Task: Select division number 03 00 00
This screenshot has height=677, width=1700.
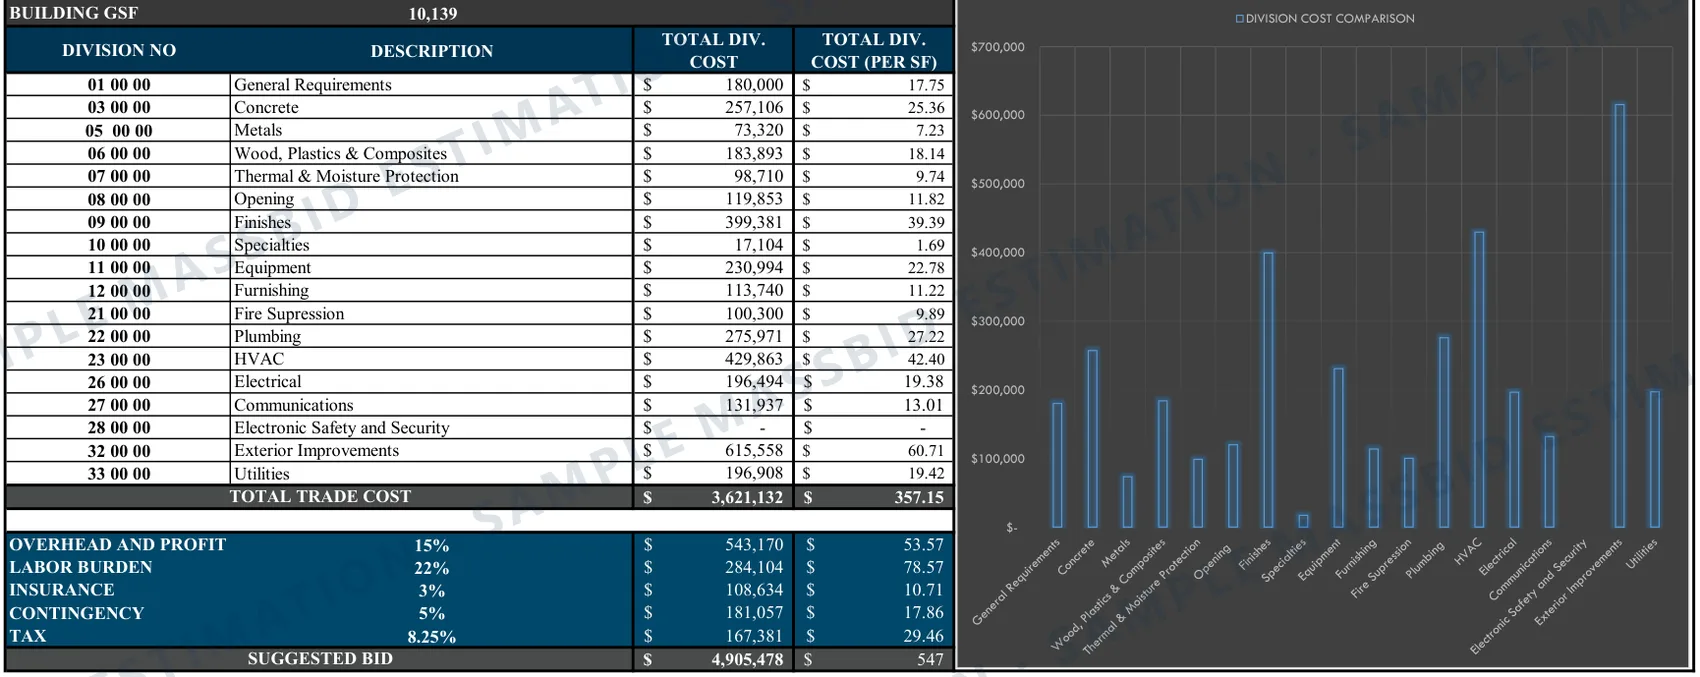Action: coord(119,107)
